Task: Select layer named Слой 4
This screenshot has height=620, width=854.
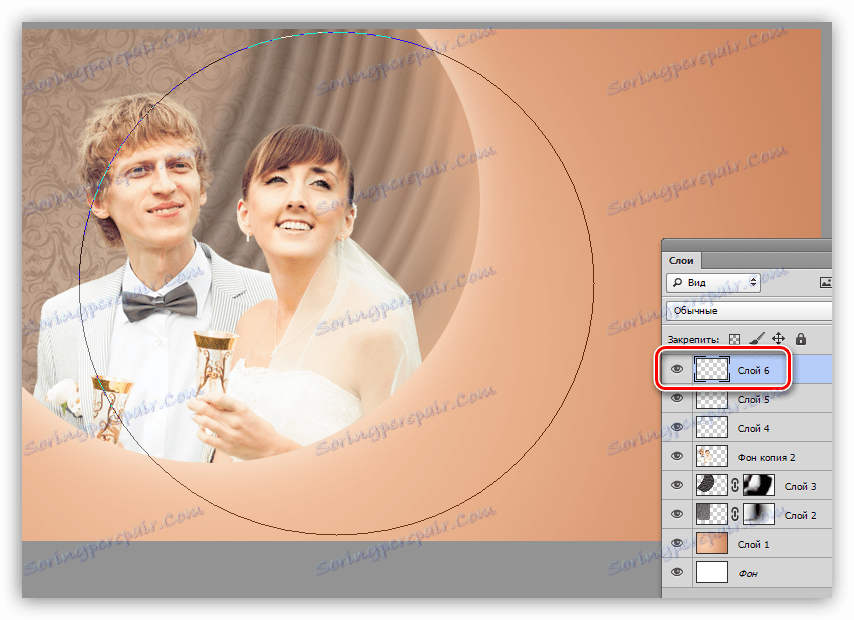Action: 753,428
